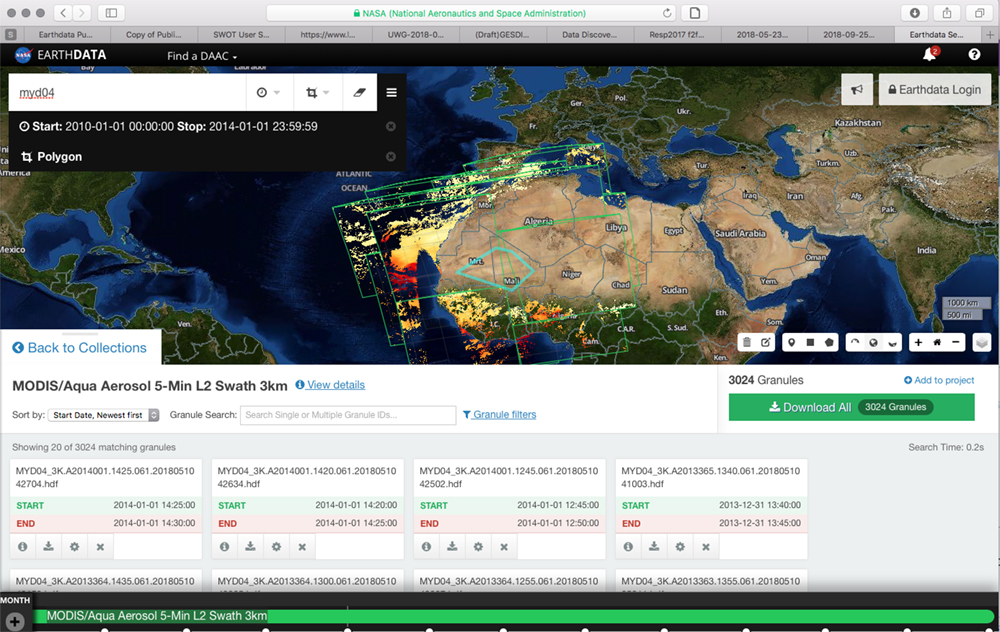The height and width of the screenshot is (632, 1000).
Task: Open the hamburger menu beside search
Action: 392,92
